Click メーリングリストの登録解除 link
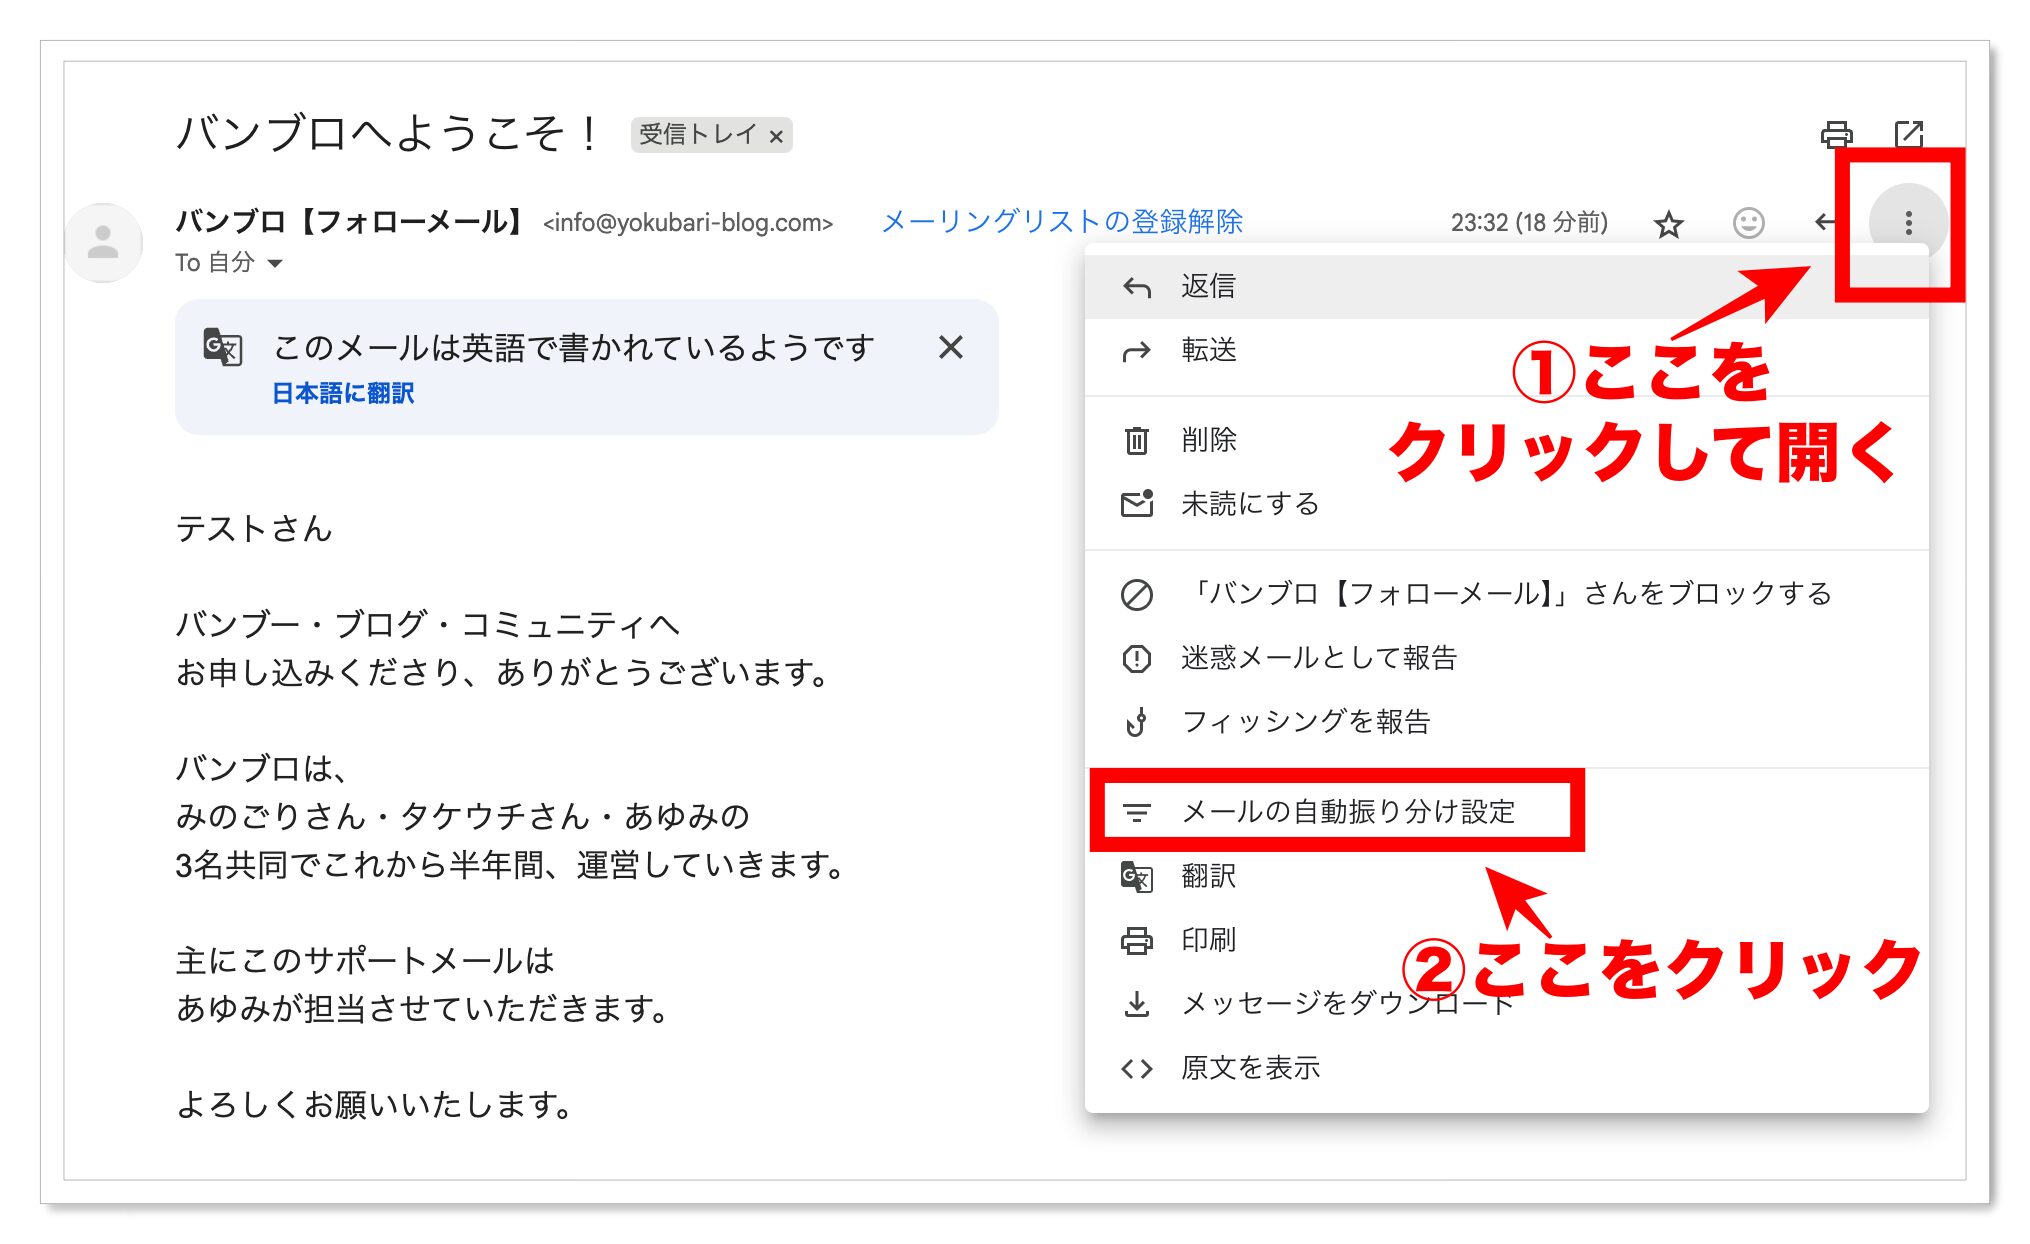Viewport: 2030px width, 1244px height. [1061, 221]
